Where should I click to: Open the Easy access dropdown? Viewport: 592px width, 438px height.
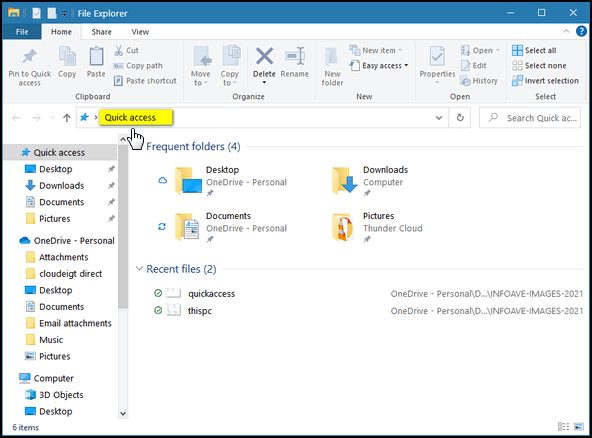[379, 66]
